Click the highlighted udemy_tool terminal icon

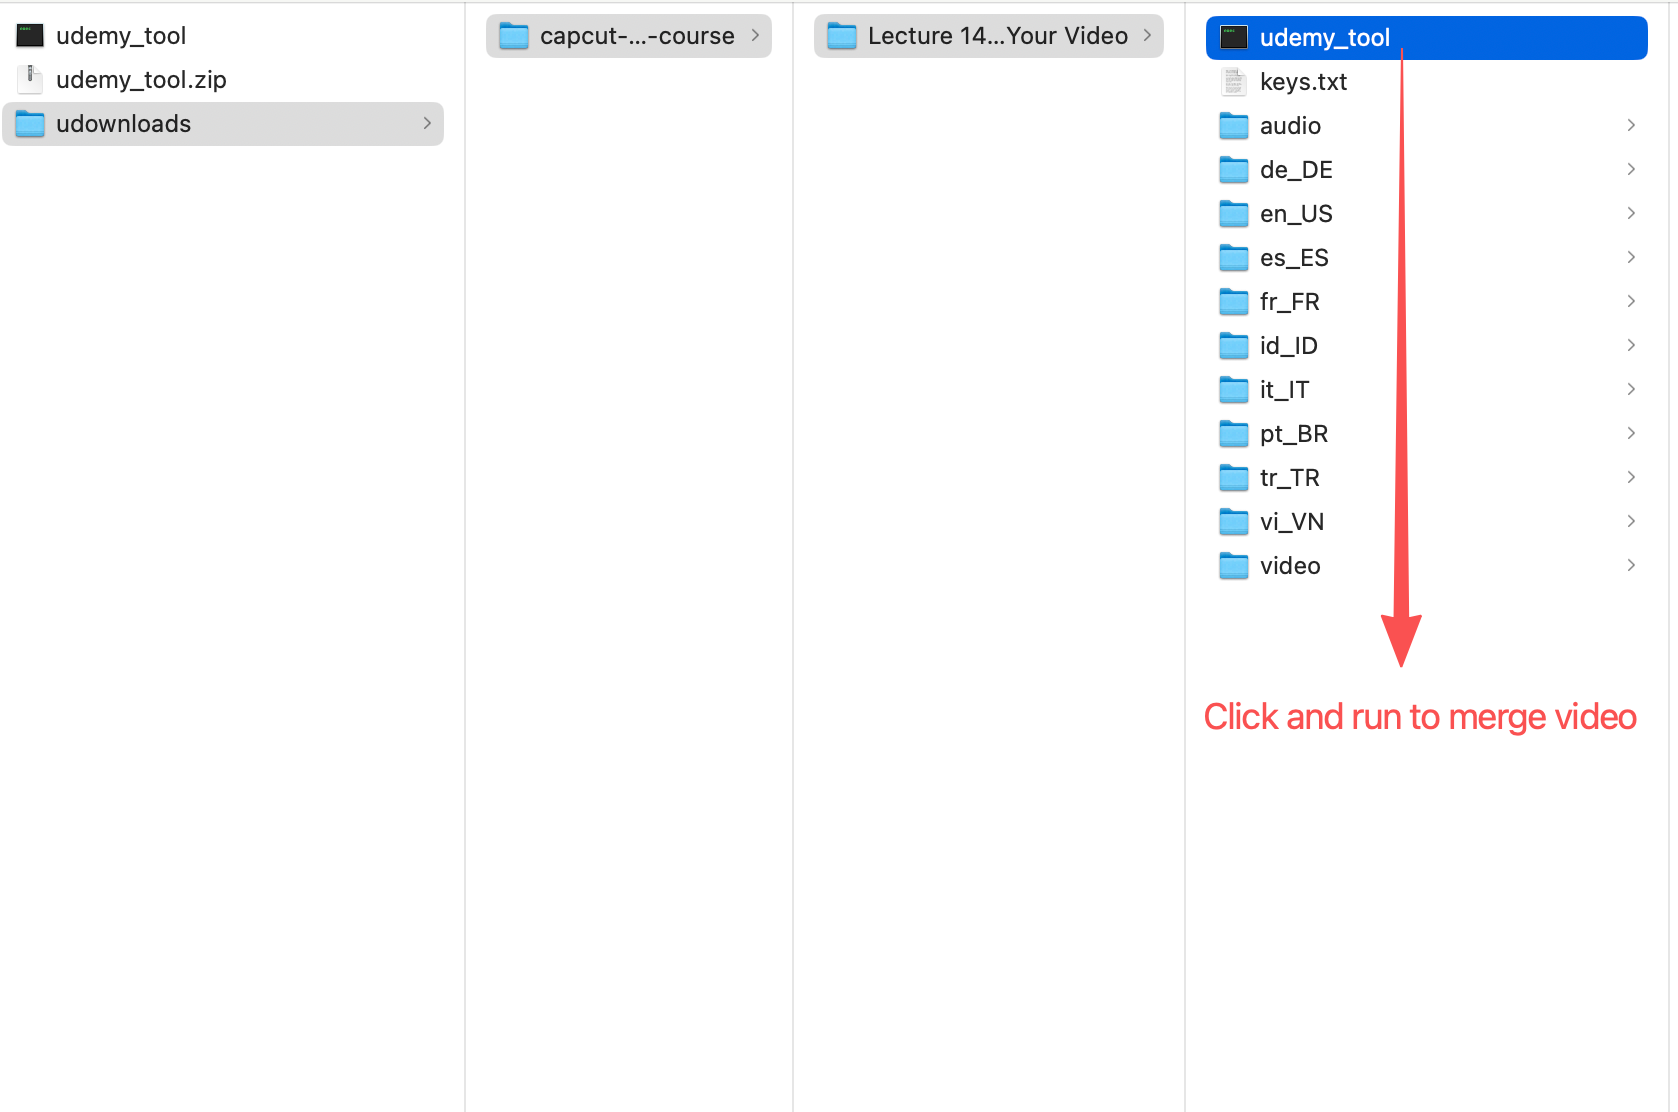(x=1234, y=38)
